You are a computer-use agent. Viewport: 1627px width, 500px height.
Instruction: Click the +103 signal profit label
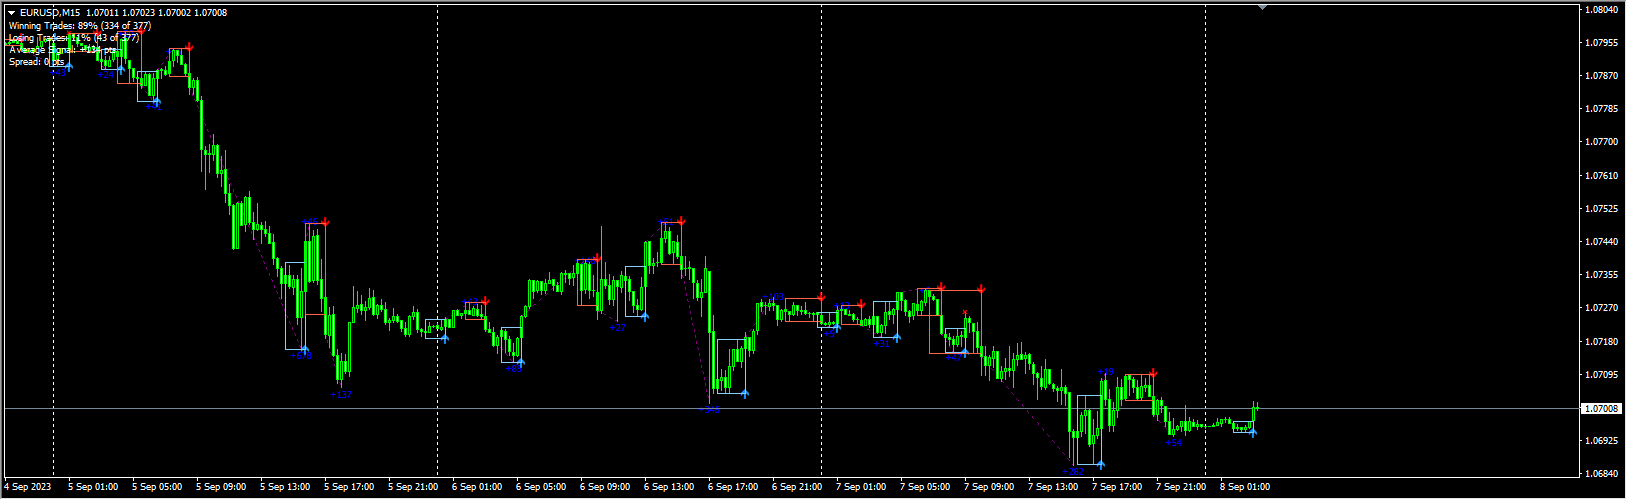774,297
